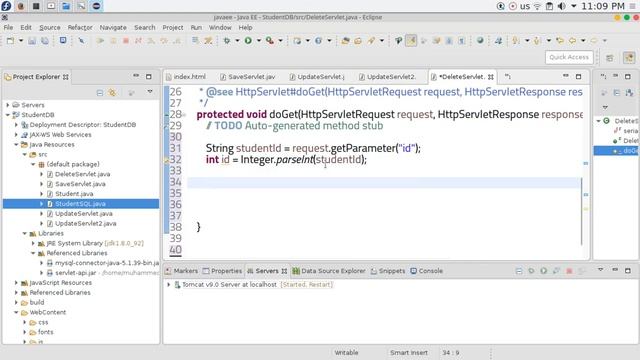Open the Java EE perspective icon

click(x=629, y=58)
